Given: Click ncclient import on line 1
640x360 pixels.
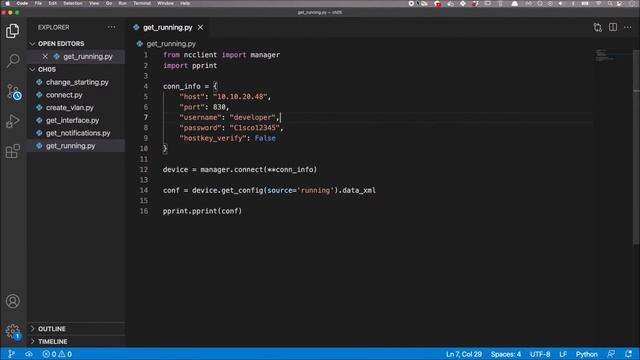Looking at the screenshot, I should click(200, 55).
